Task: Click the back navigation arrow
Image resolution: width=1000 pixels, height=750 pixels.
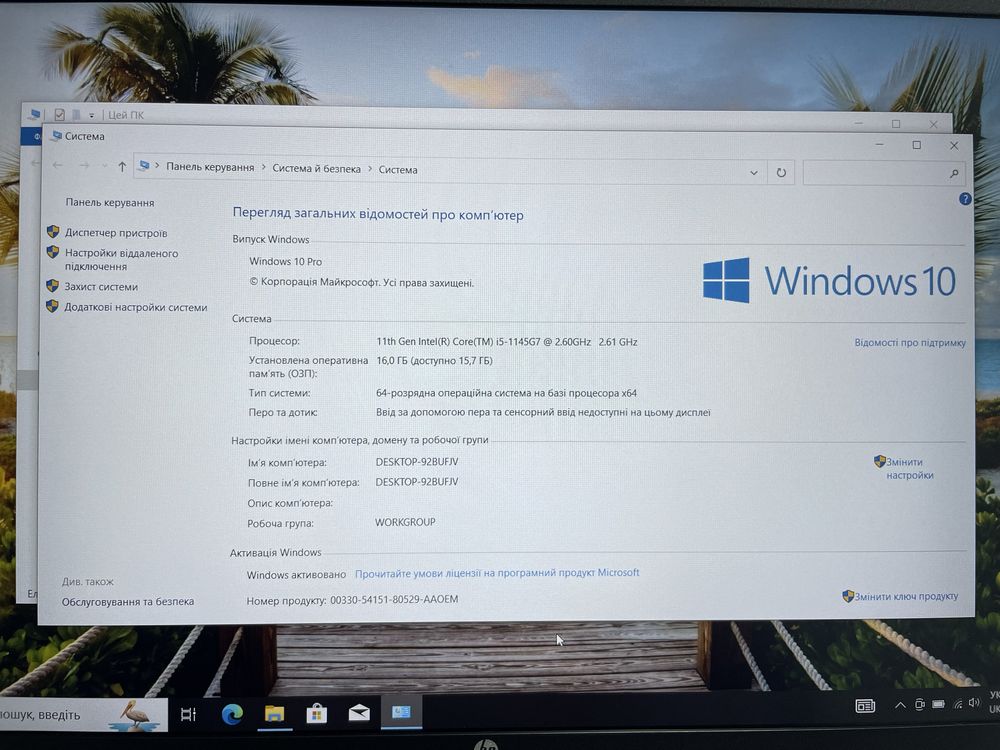Action: pyautogui.click(x=57, y=165)
